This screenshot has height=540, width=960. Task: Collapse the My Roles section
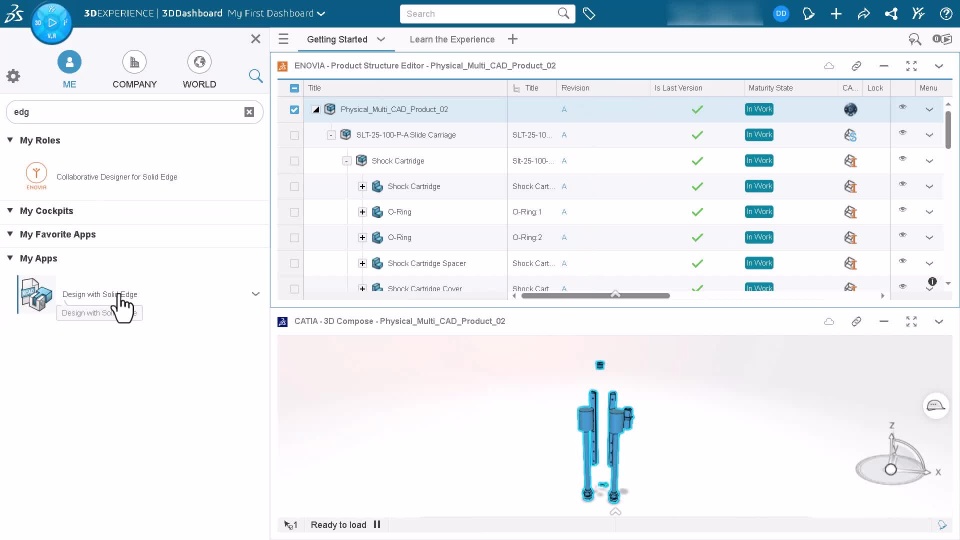(x=10, y=140)
